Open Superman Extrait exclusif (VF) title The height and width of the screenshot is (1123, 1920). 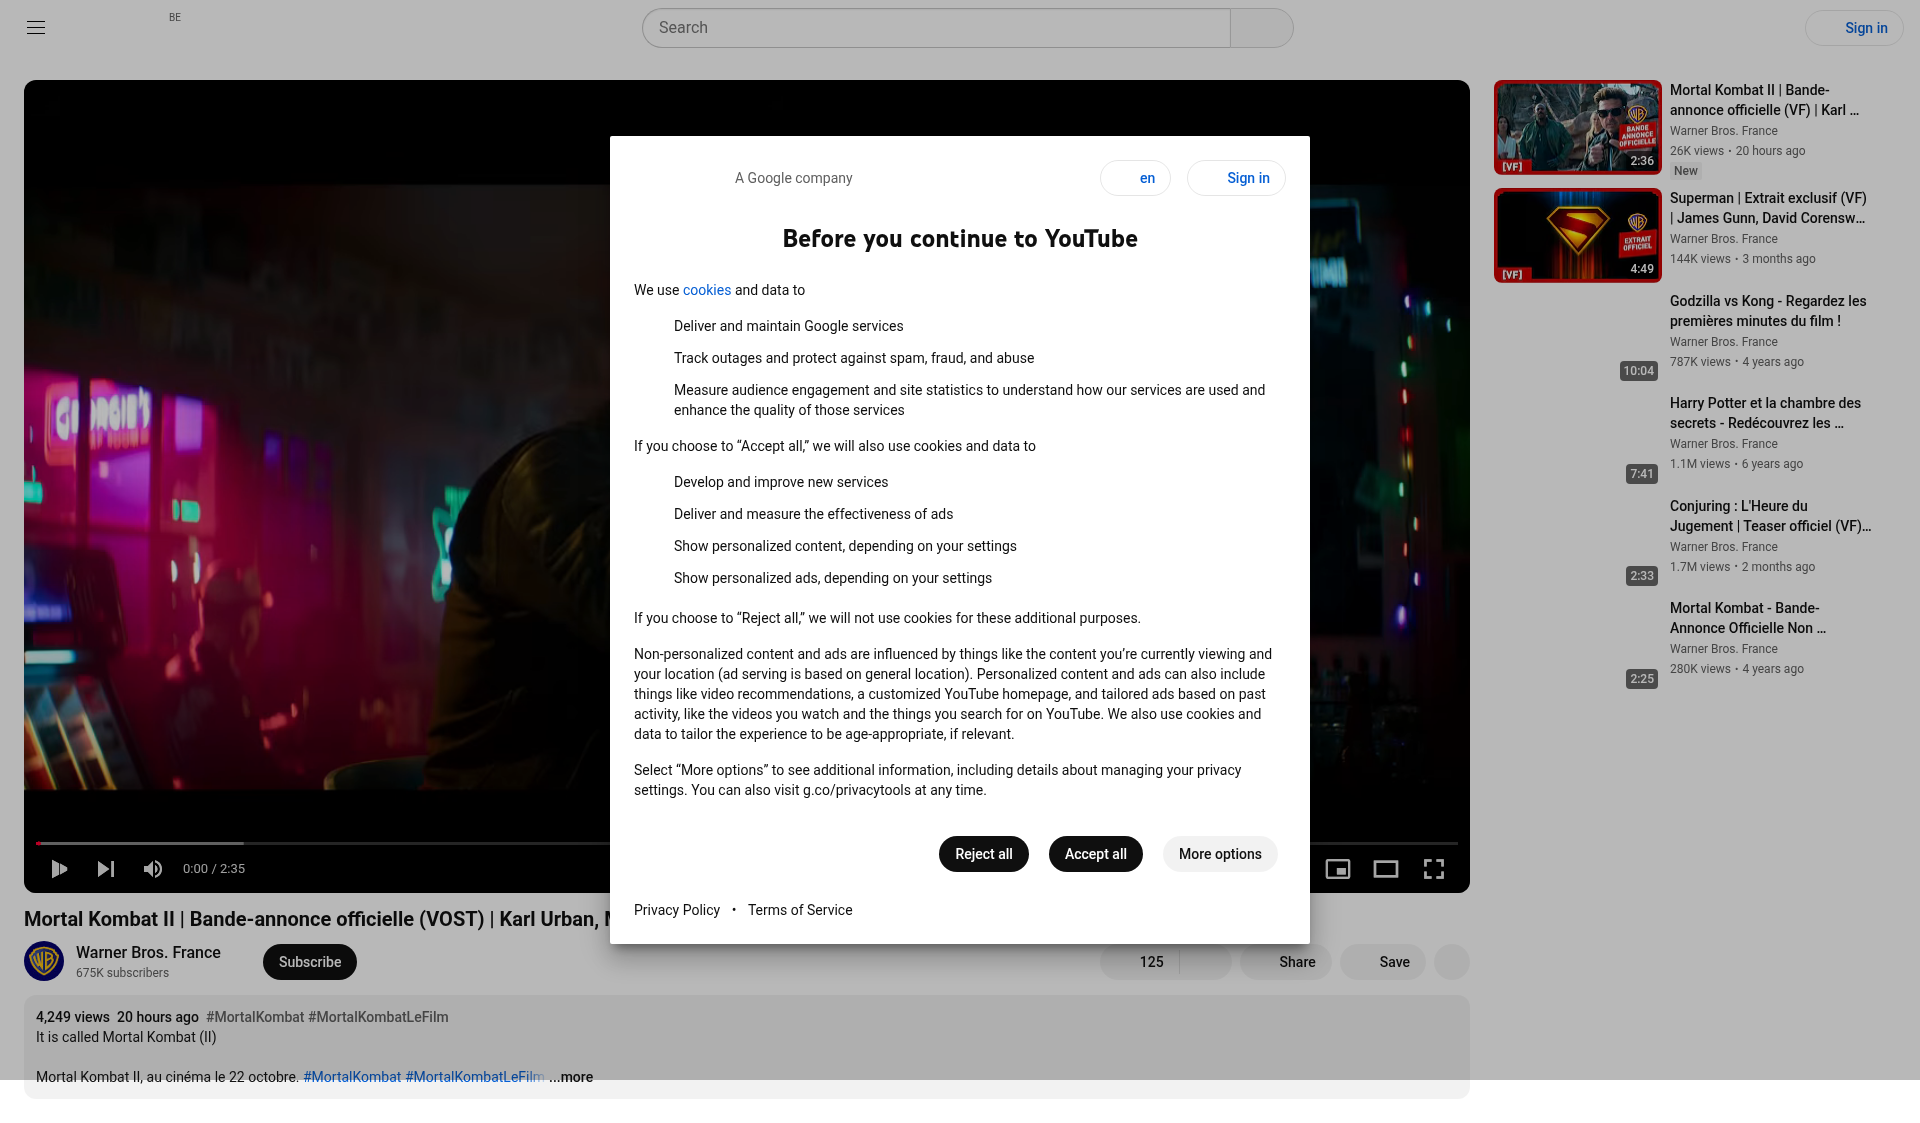coord(1768,208)
